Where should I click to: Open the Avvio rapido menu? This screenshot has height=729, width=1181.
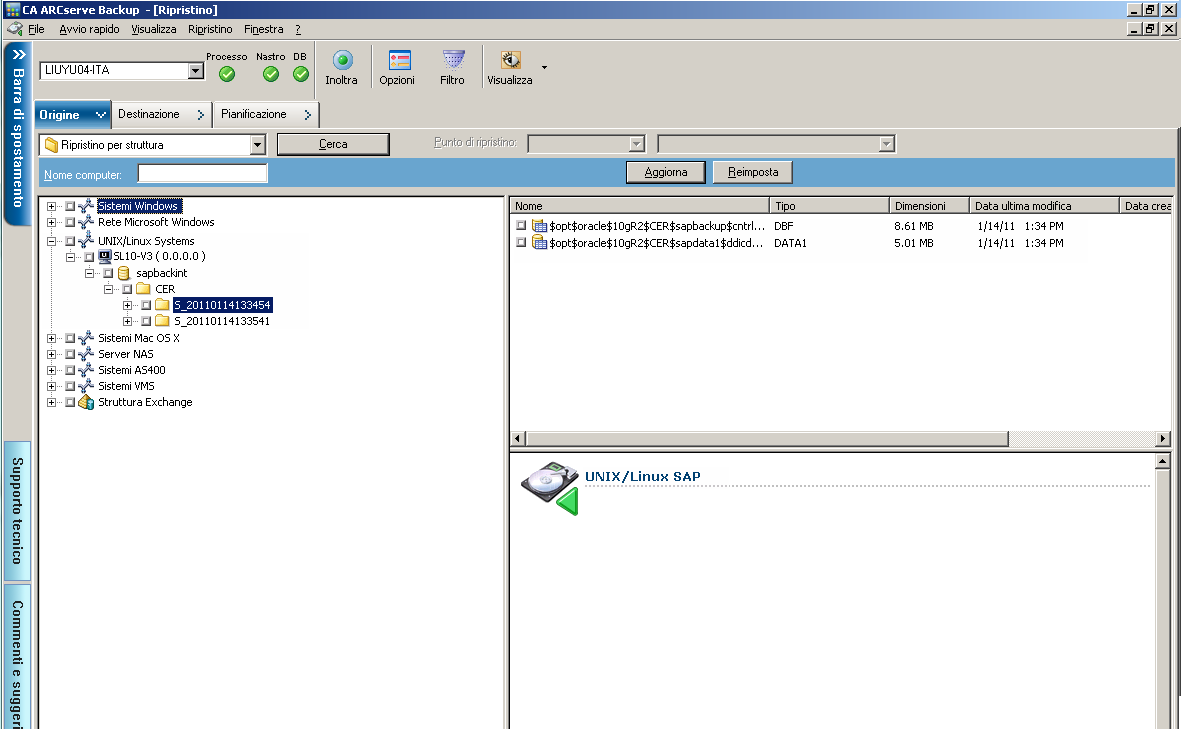tap(89, 29)
